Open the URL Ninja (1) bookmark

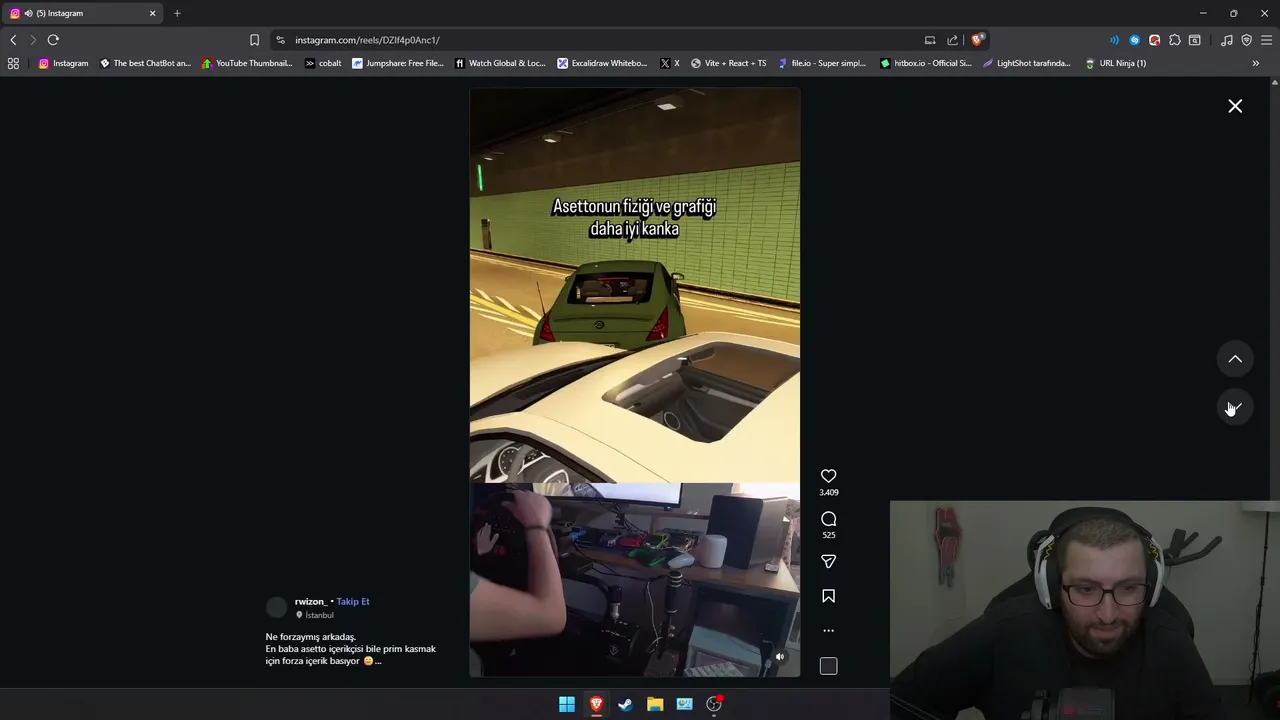coord(1115,63)
